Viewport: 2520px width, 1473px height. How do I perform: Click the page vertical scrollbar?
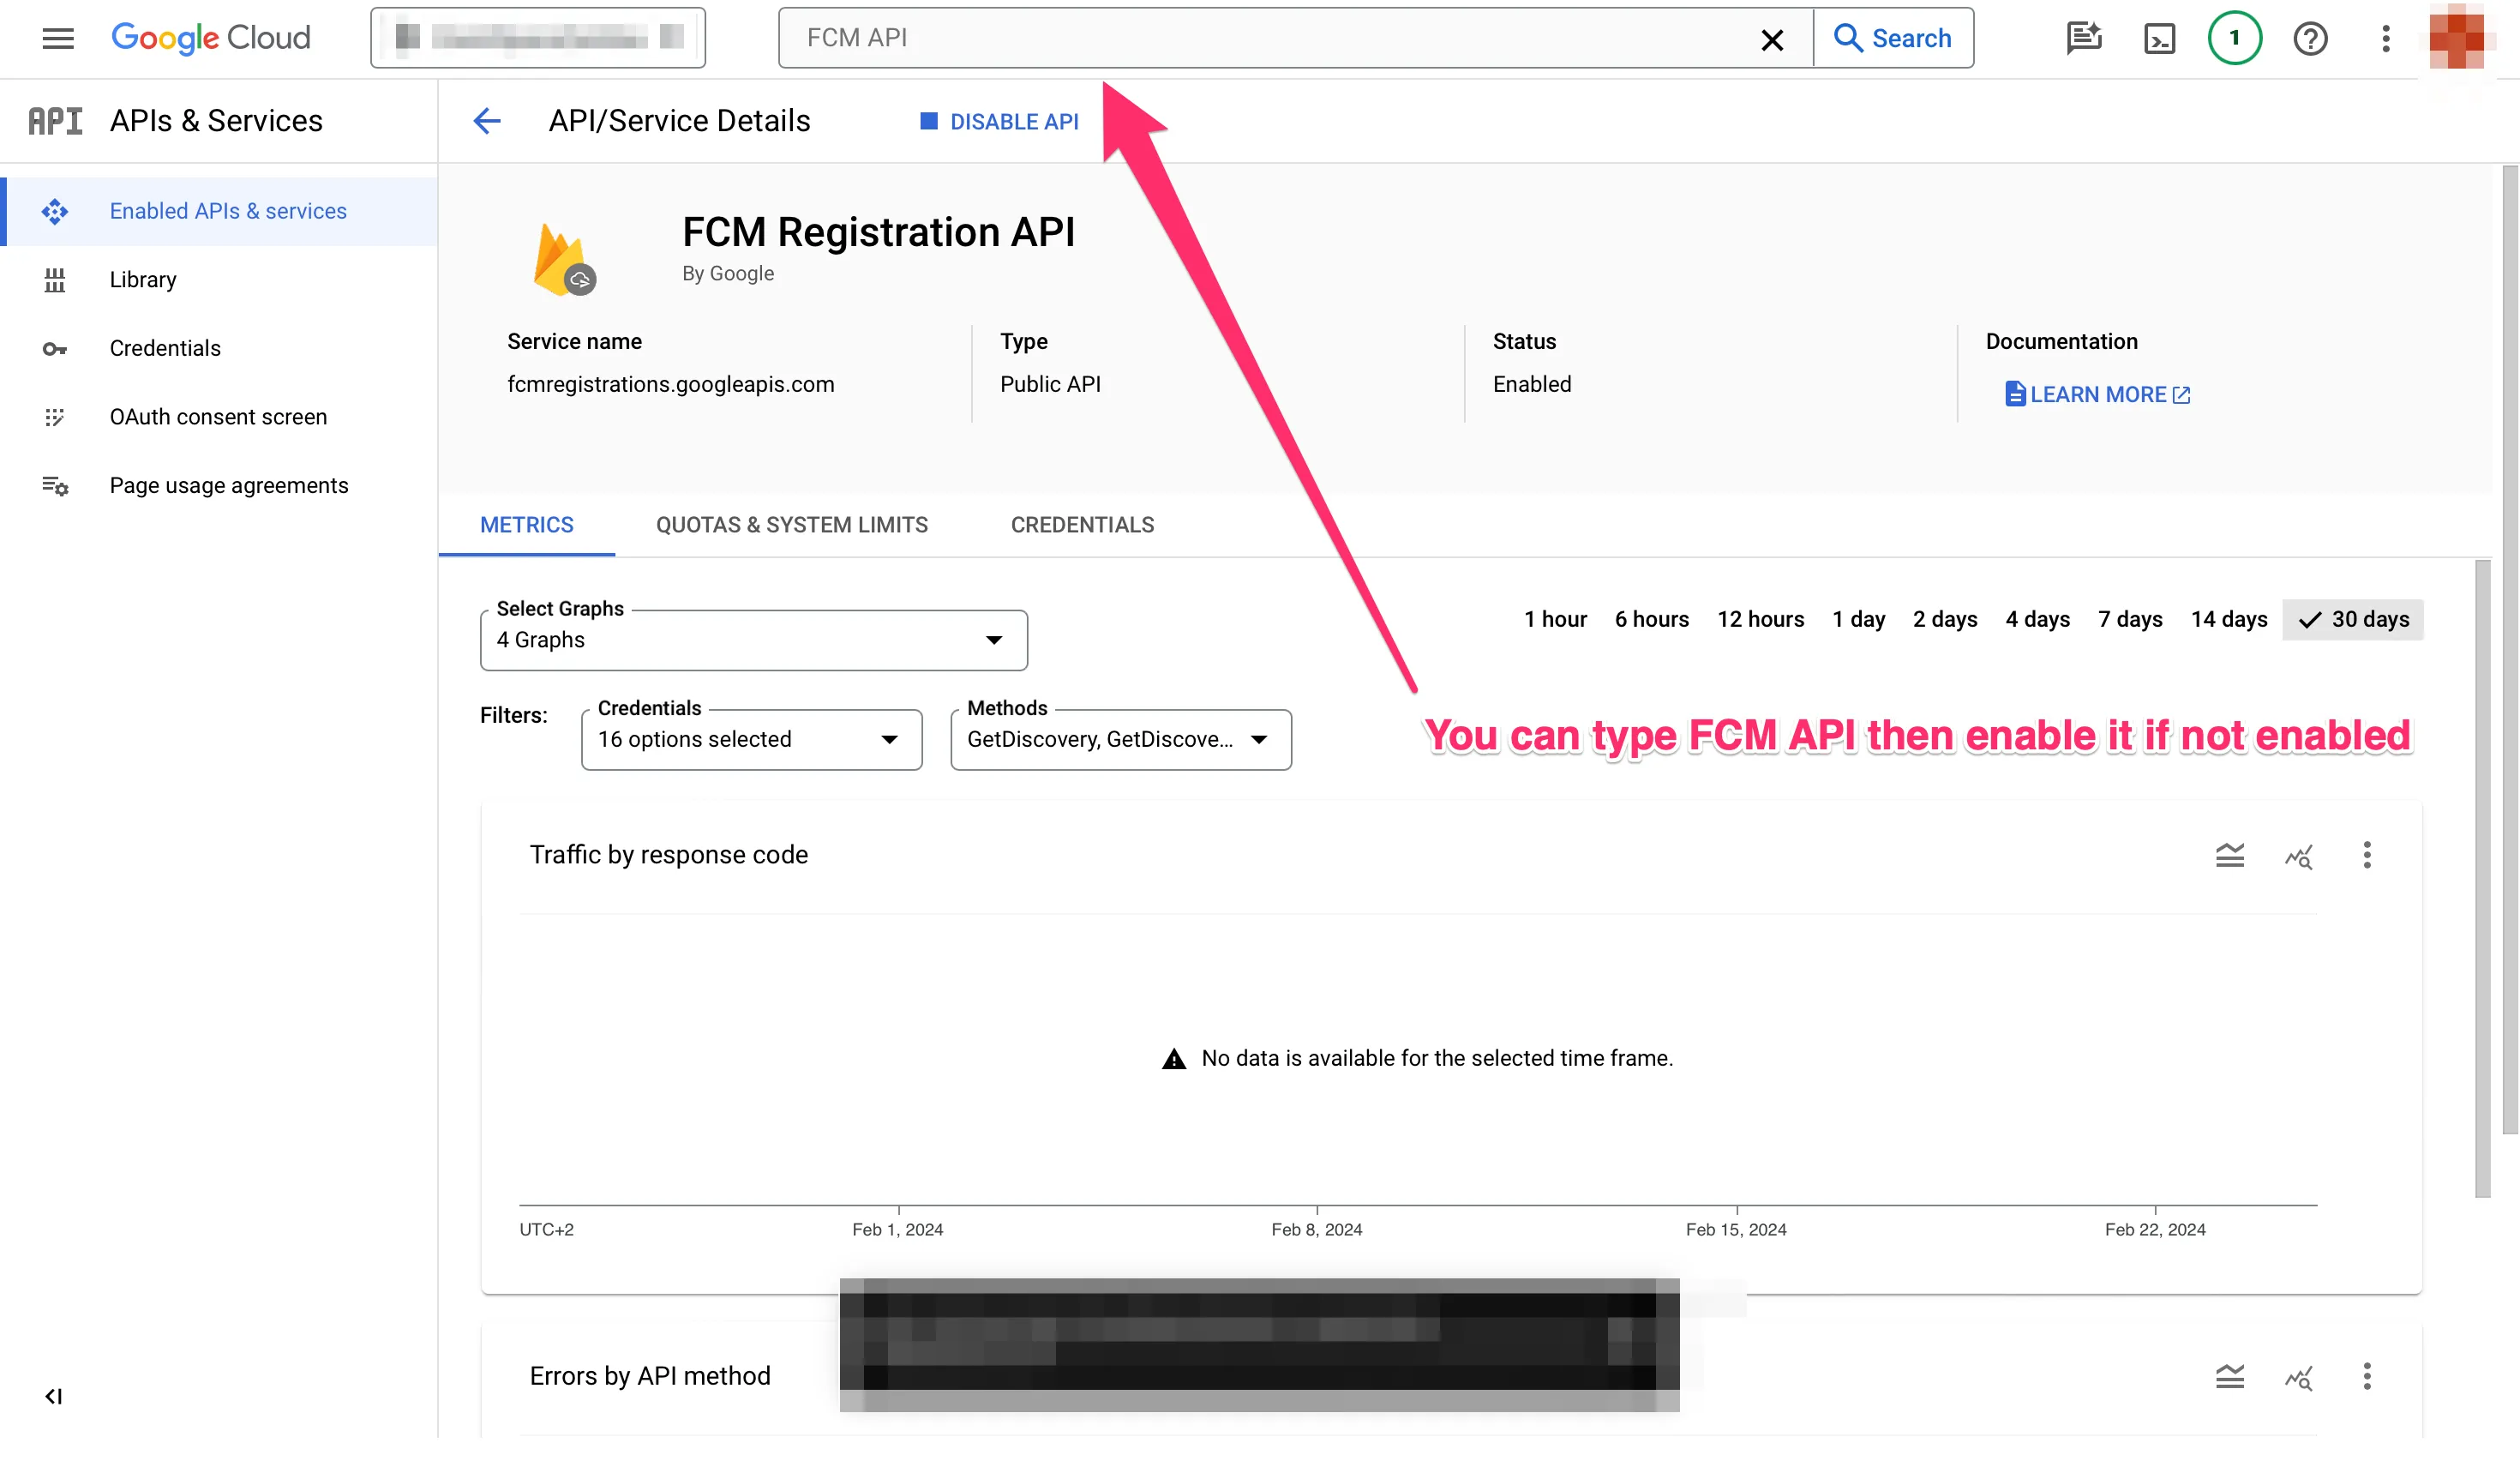pyautogui.click(x=2509, y=650)
